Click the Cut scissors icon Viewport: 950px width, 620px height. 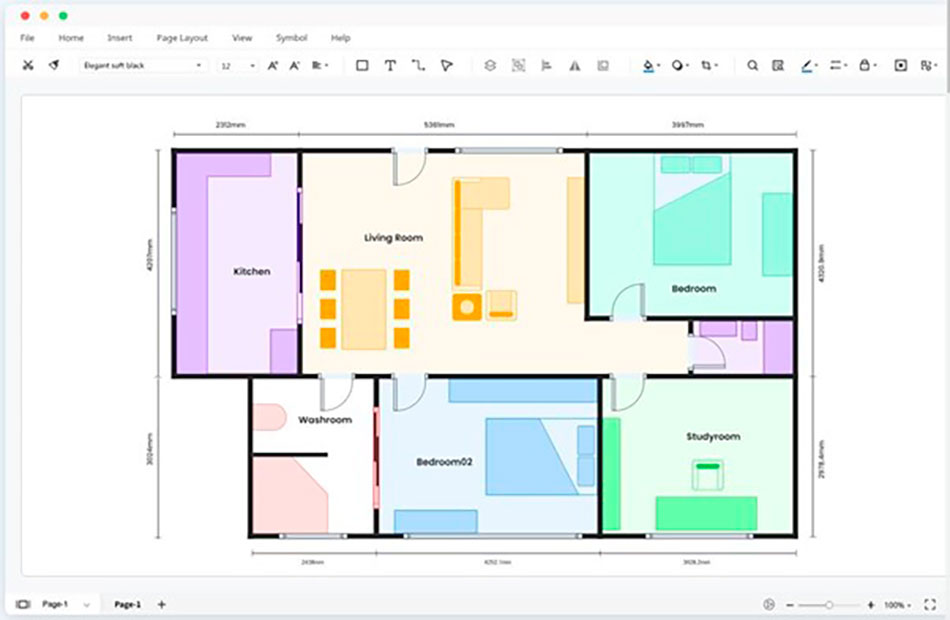tap(27, 65)
